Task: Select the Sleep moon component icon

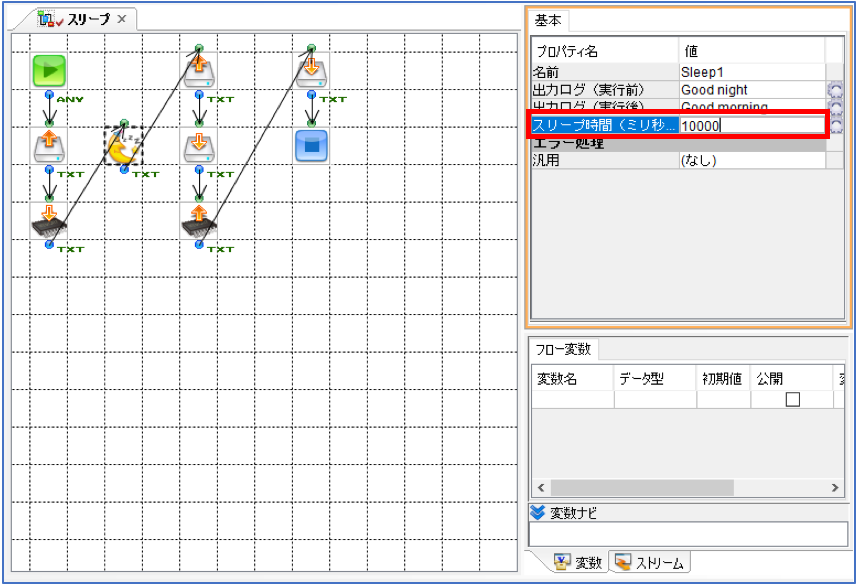Action: 124,146
